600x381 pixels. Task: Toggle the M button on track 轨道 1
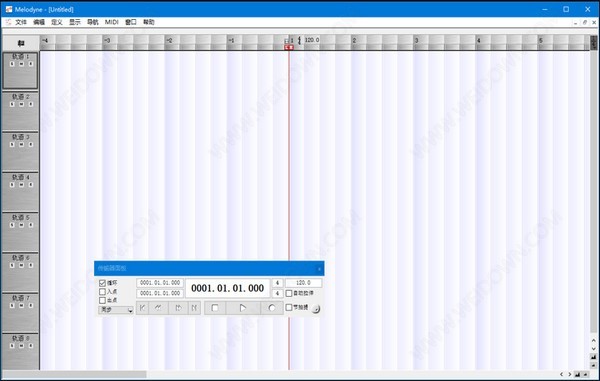21,64
